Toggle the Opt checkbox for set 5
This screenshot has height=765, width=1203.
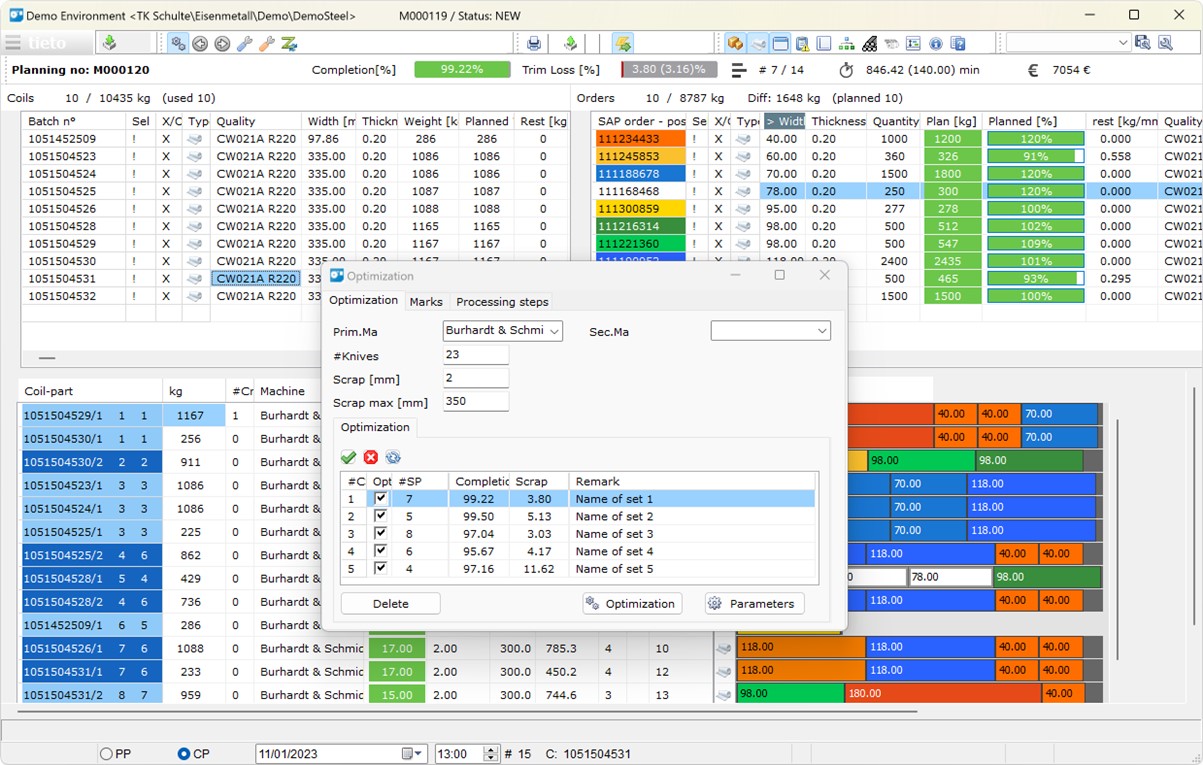380,568
